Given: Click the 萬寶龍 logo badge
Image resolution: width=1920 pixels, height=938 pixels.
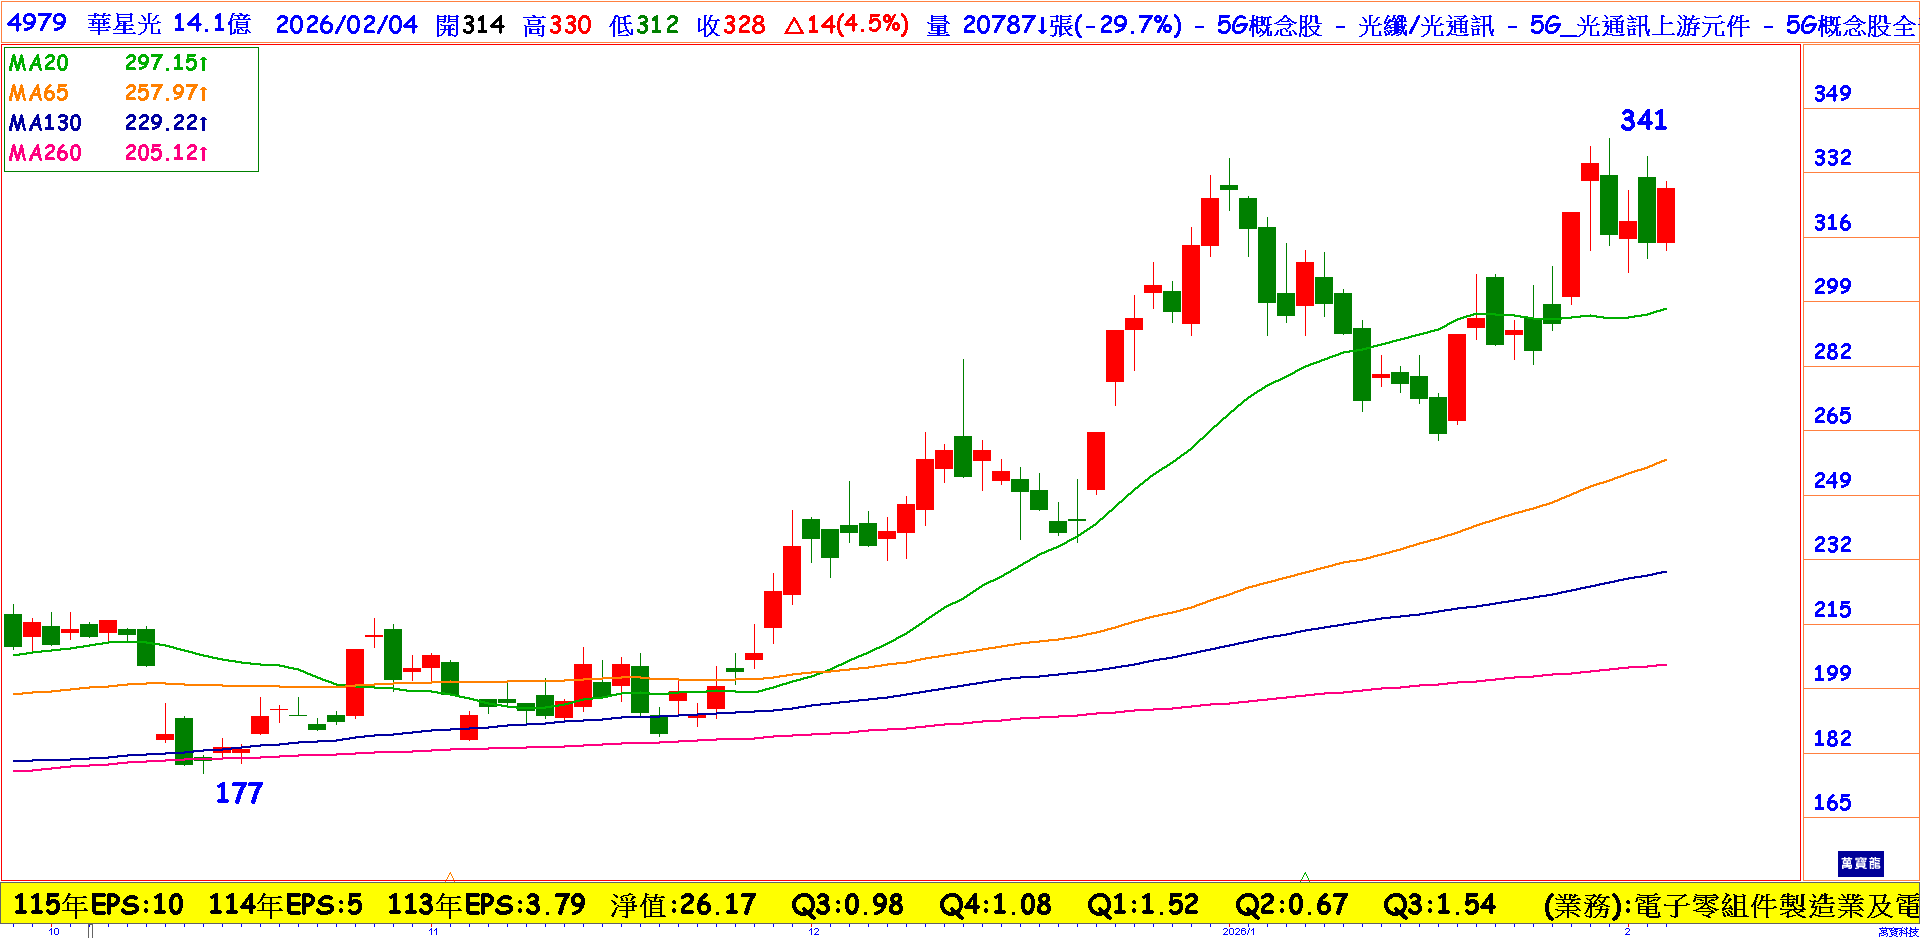Looking at the screenshot, I should pyautogui.click(x=1860, y=863).
